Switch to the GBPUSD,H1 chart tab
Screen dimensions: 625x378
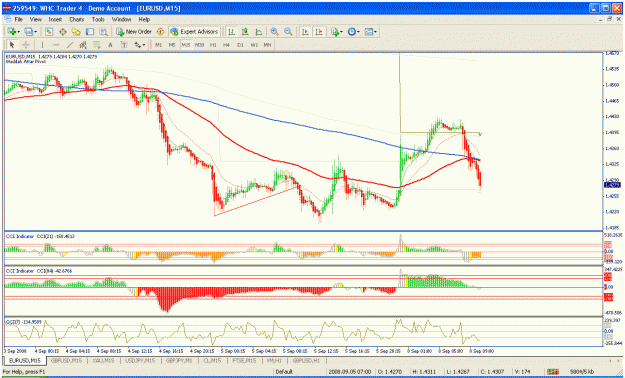306,360
